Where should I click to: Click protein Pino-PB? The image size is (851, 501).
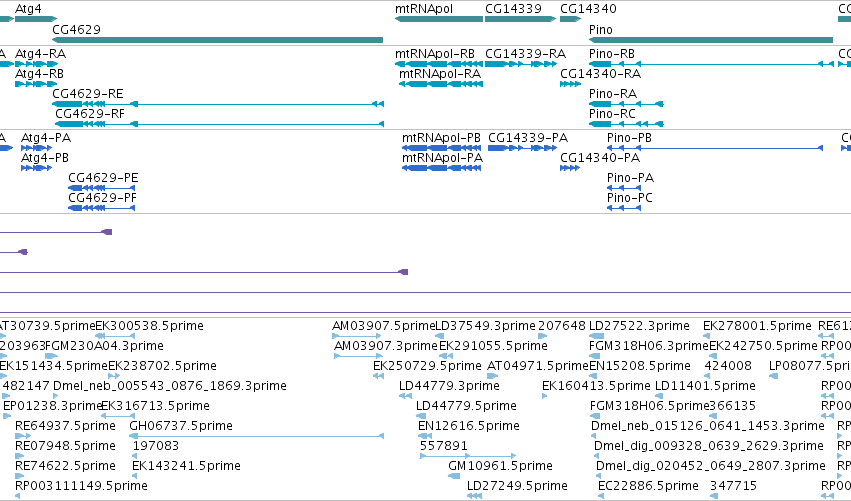[x=629, y=138]
